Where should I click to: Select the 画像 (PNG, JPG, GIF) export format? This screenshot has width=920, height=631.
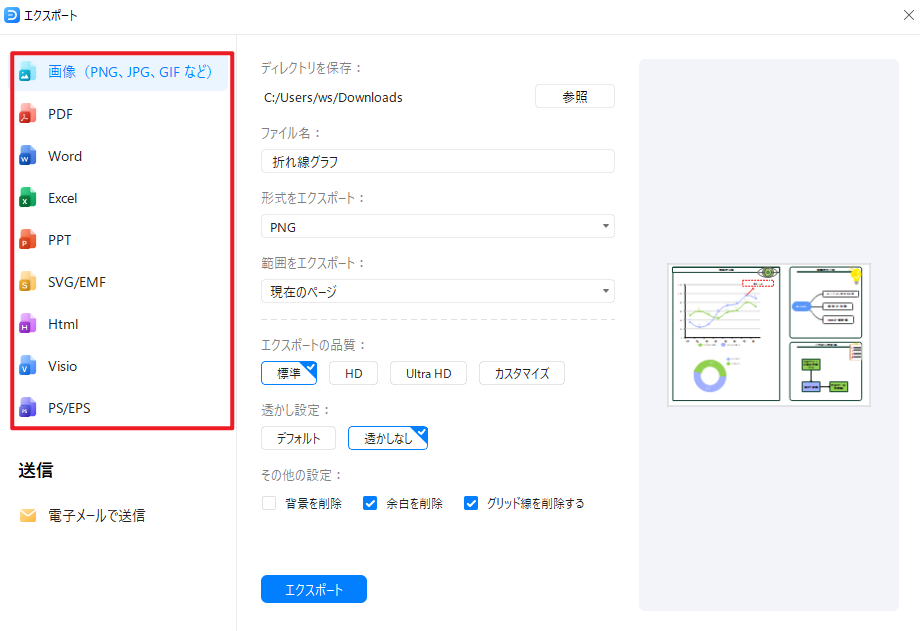[x=120, y=71]
